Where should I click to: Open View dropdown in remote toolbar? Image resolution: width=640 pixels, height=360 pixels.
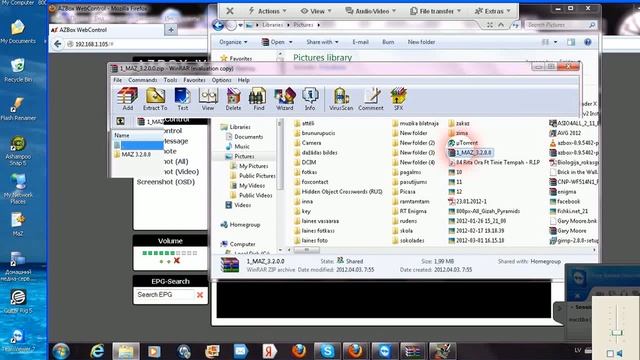[x=316, y=11]
